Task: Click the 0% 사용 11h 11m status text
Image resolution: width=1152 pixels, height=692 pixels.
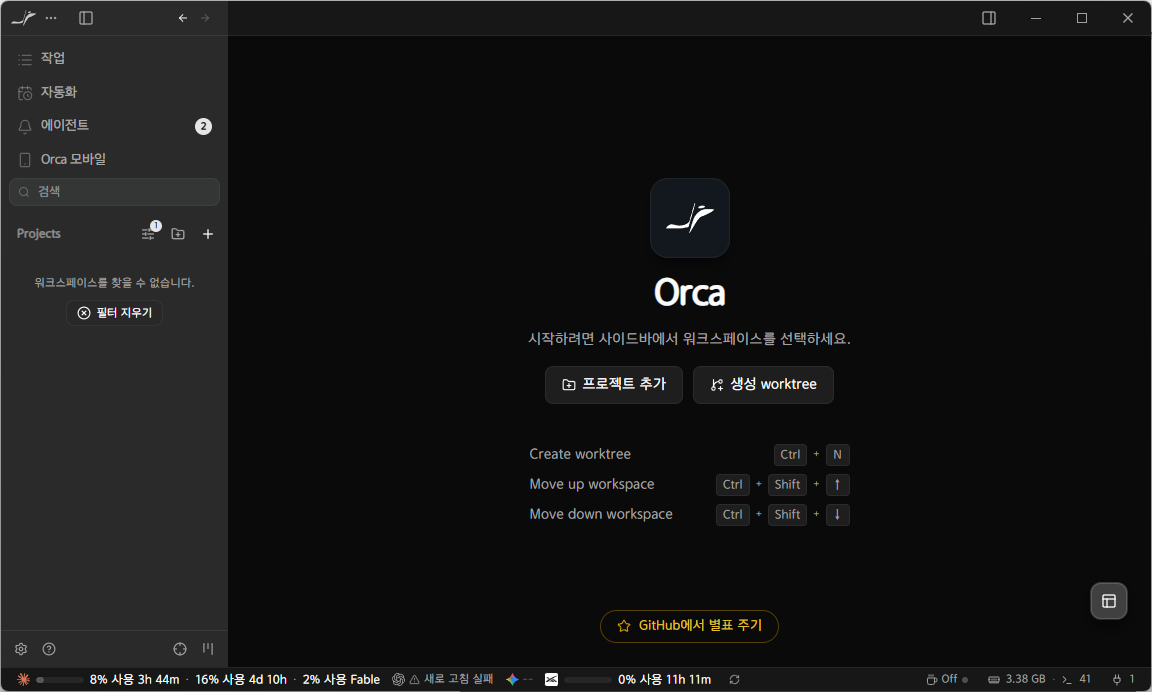Action: 664,680
